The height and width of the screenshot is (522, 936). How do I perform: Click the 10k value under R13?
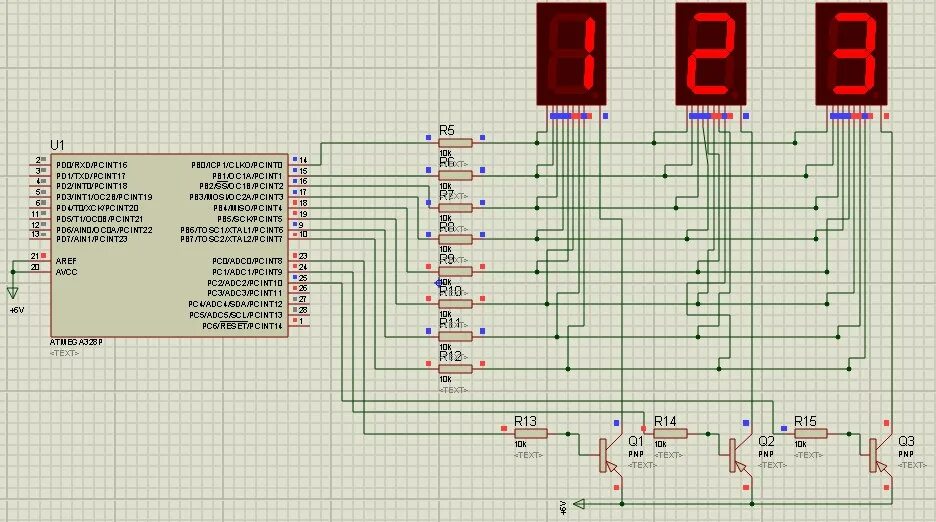[521, 444]
